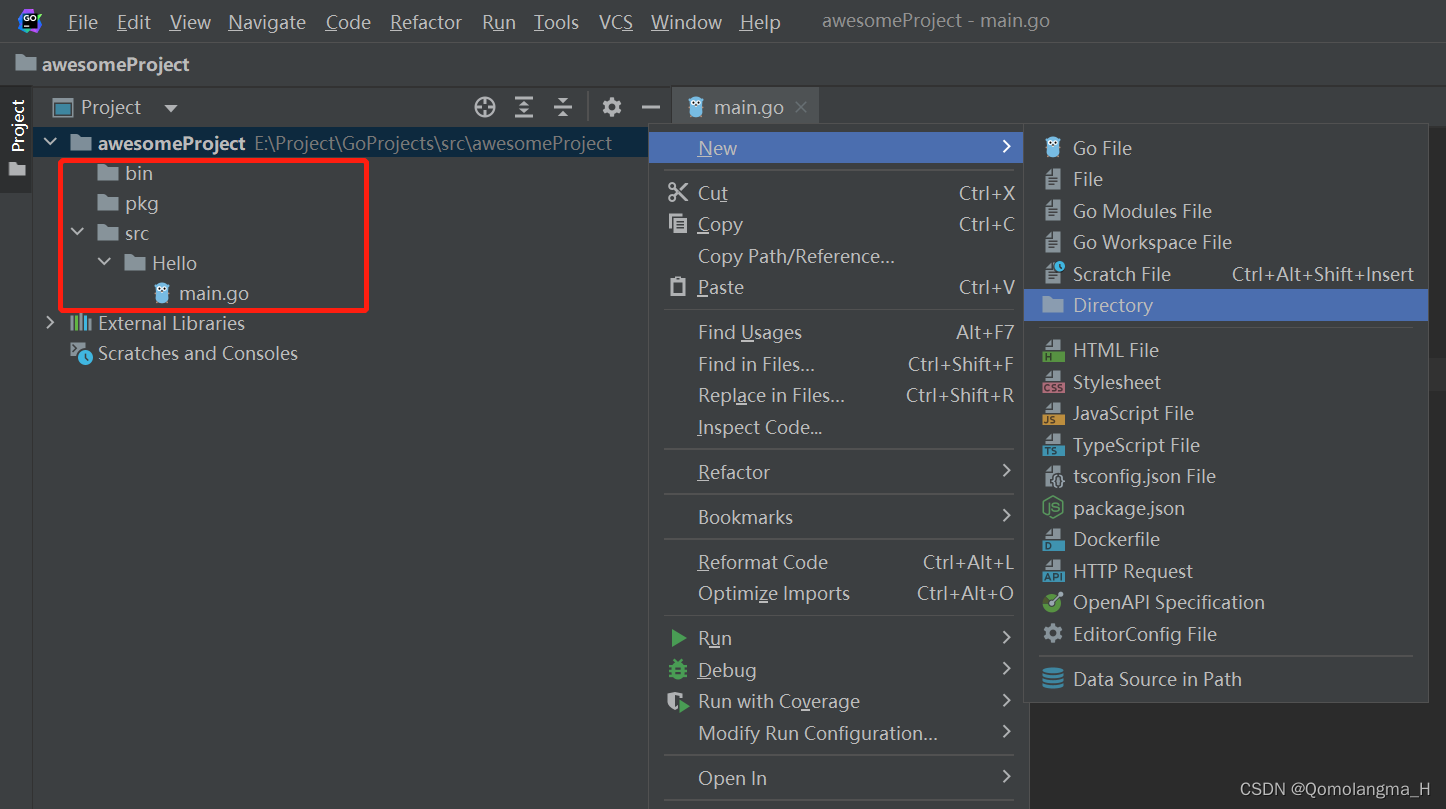Create a package.json file

coord(1226,508)
